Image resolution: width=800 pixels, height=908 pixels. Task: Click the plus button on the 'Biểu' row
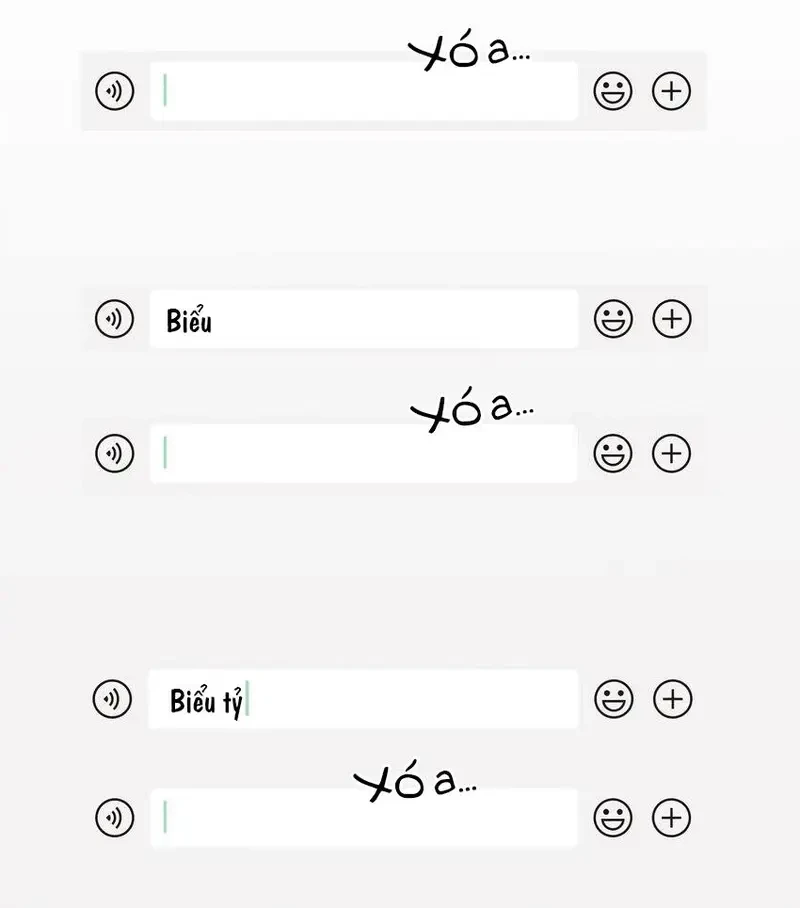tap(671, 319)
